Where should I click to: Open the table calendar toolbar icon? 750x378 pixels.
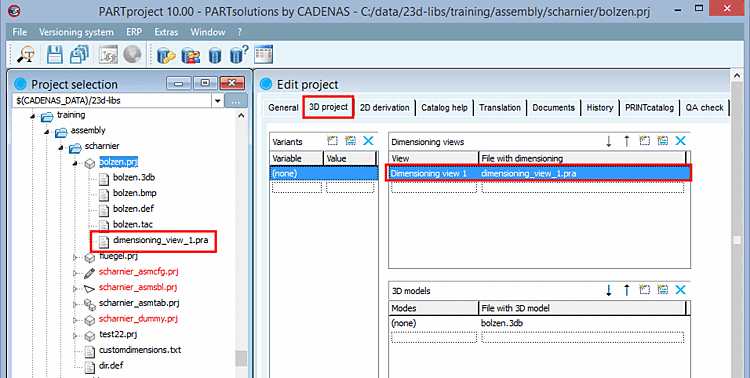point(264,55)
